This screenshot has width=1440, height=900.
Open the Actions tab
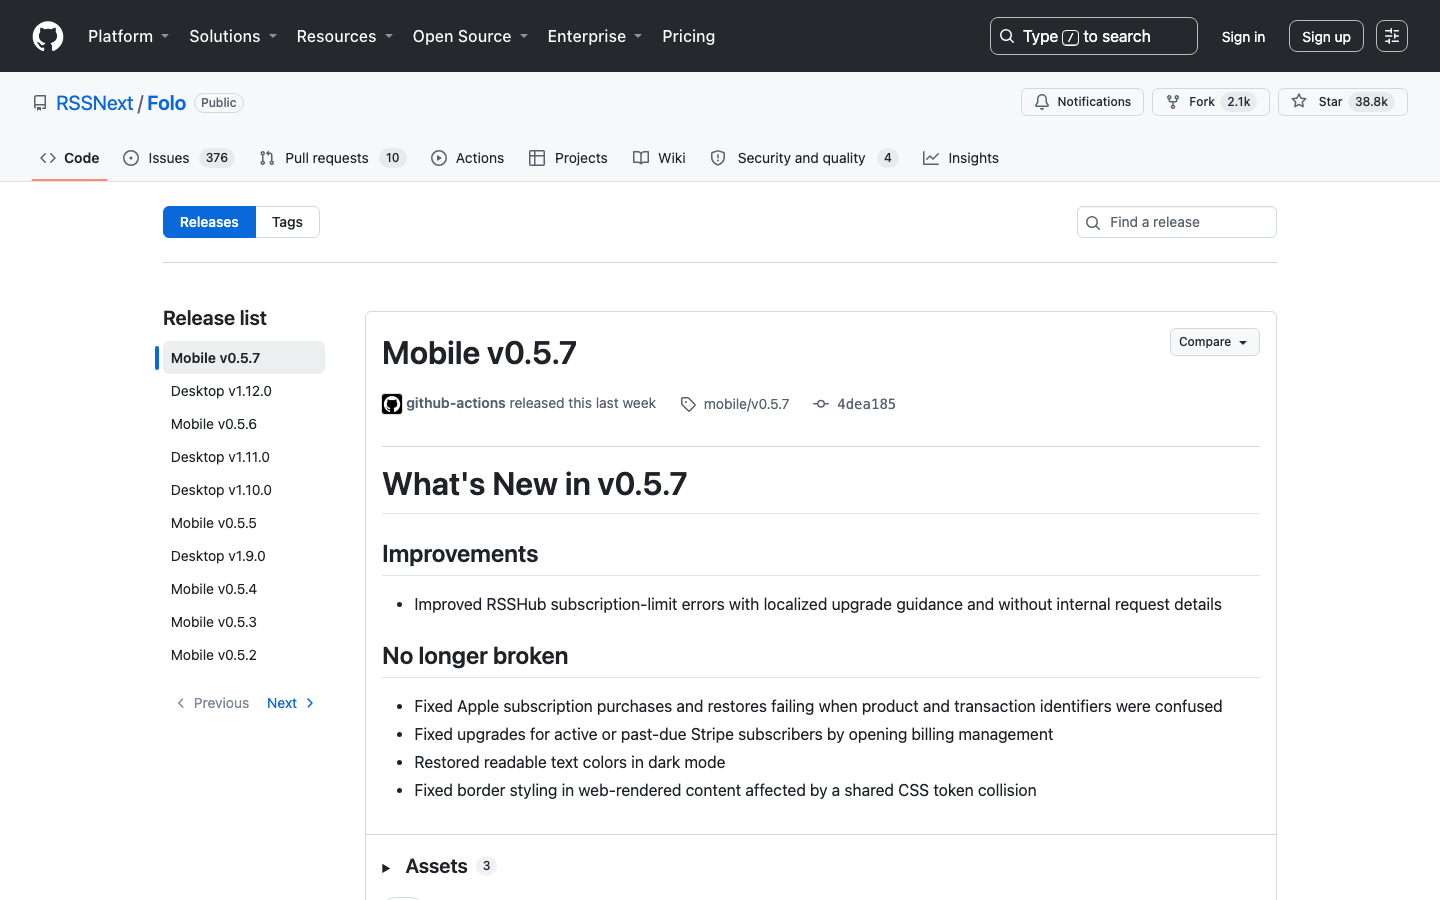click(x=467, y=158)
